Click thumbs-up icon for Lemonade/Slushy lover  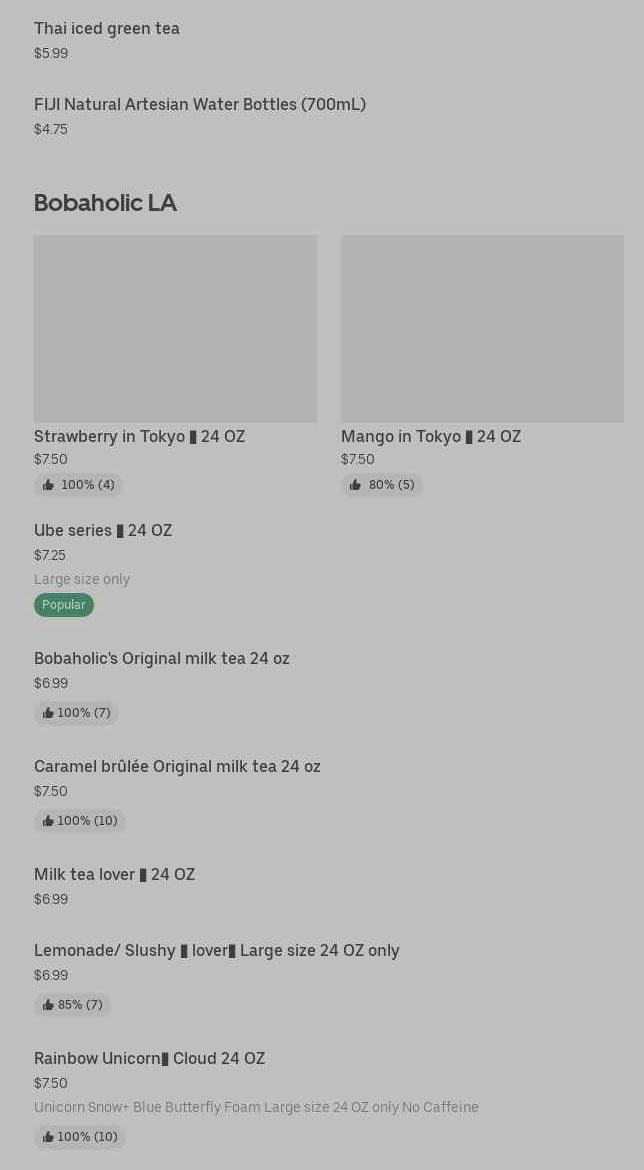tap(48, 1005)
